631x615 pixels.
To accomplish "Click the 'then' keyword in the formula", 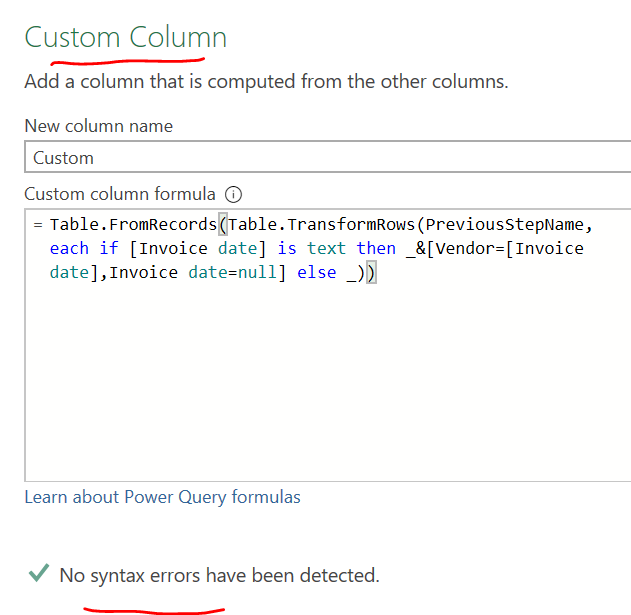I will coord(376,248).
